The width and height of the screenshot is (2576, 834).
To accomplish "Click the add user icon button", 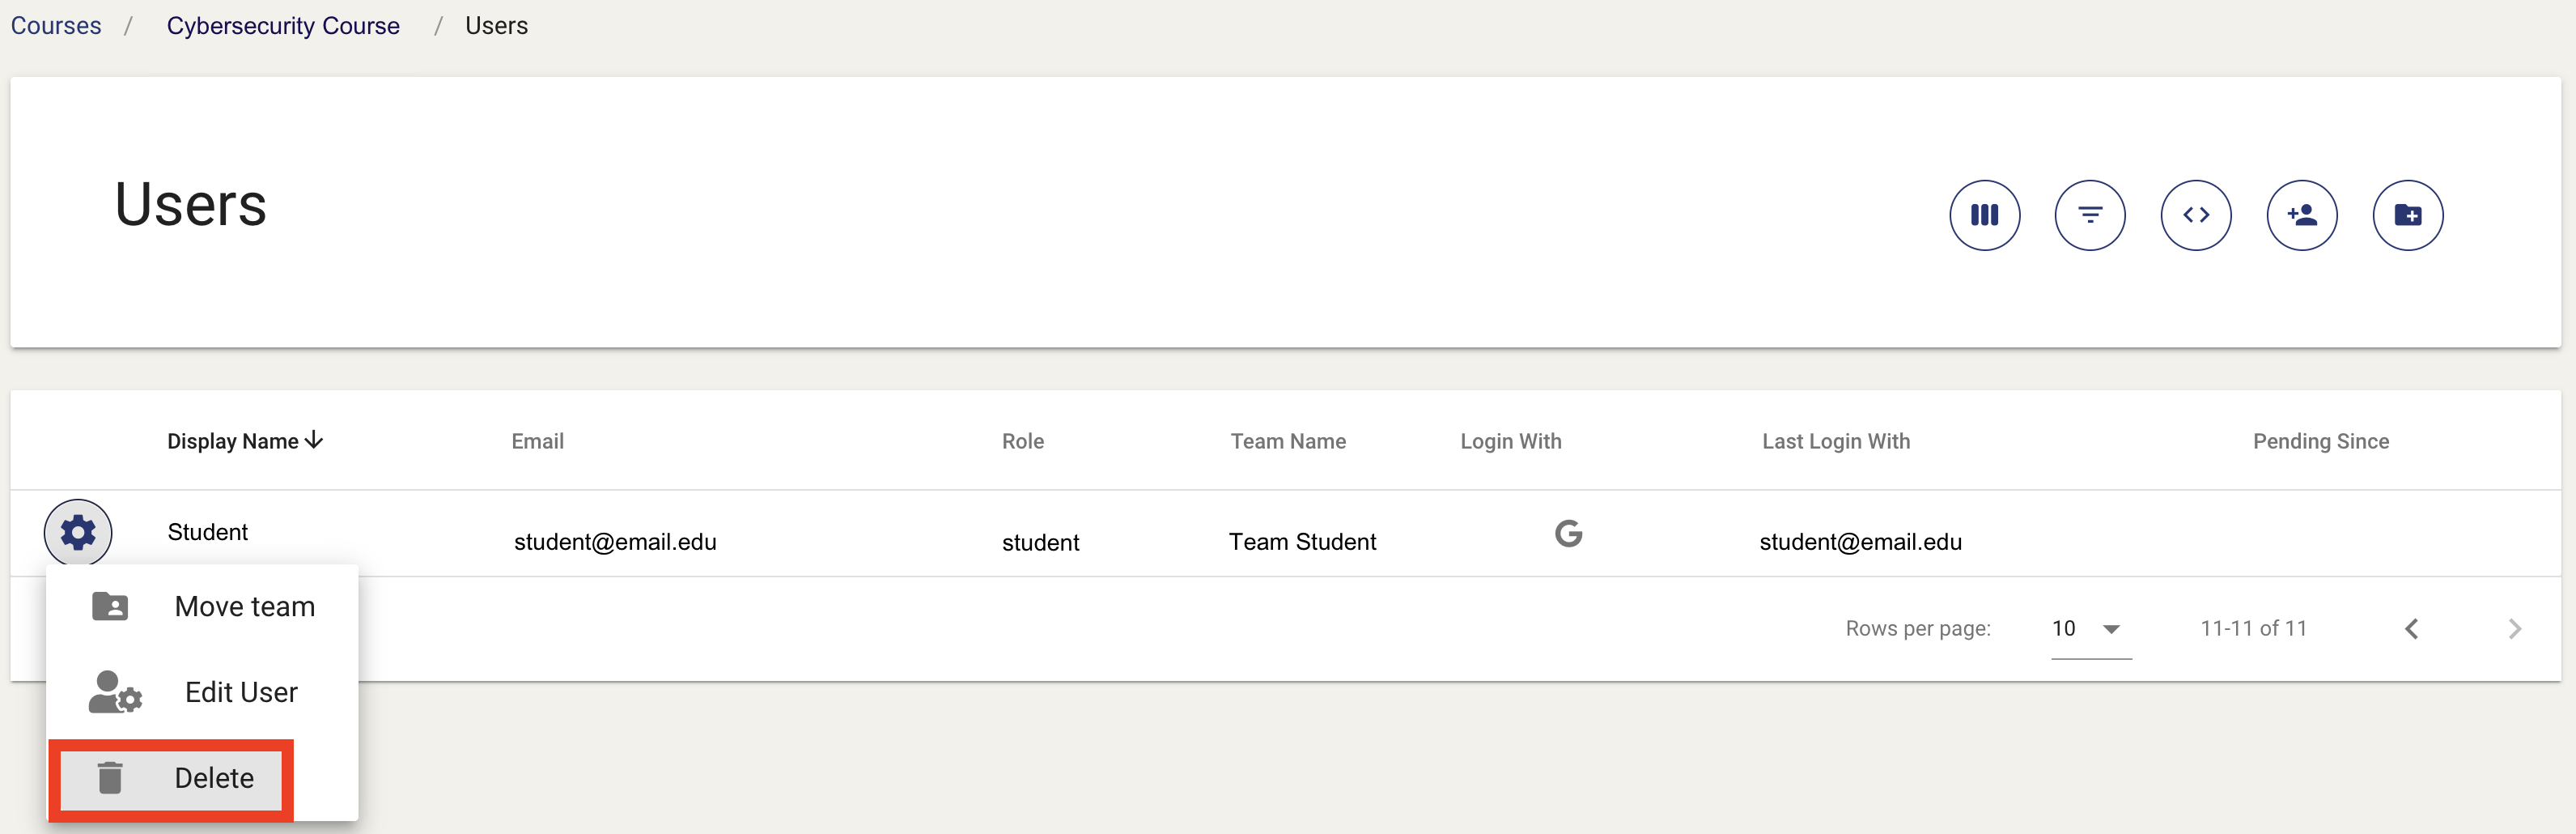I will [x=2302, y=215].
